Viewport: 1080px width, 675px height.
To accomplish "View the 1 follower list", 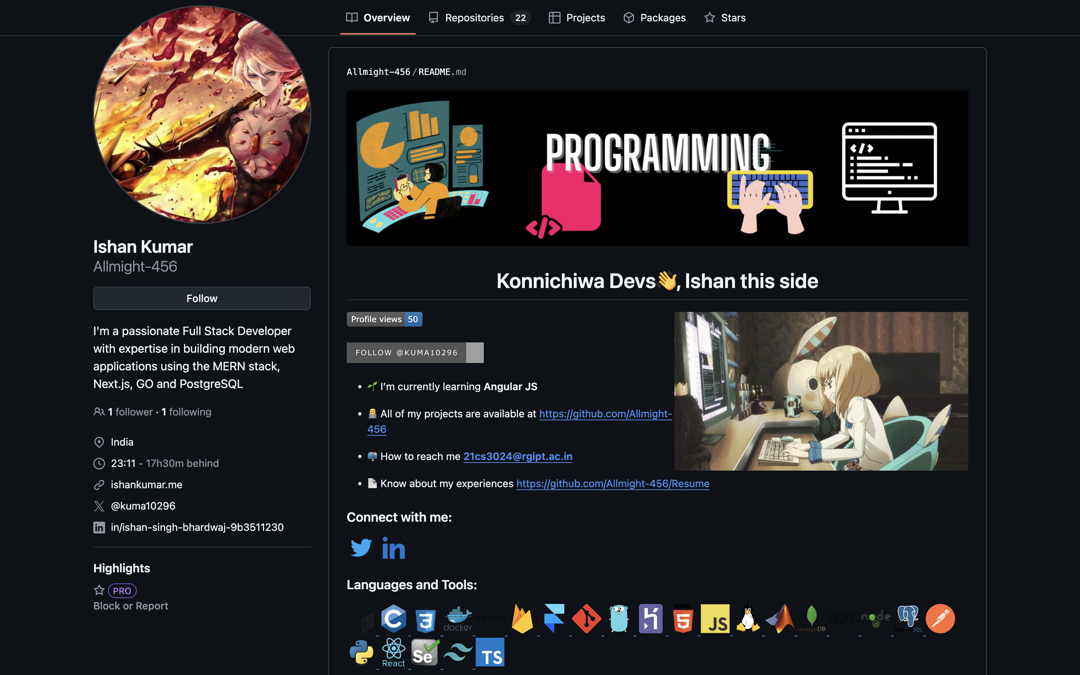I will pyautogui.click(x=130, y=412).
